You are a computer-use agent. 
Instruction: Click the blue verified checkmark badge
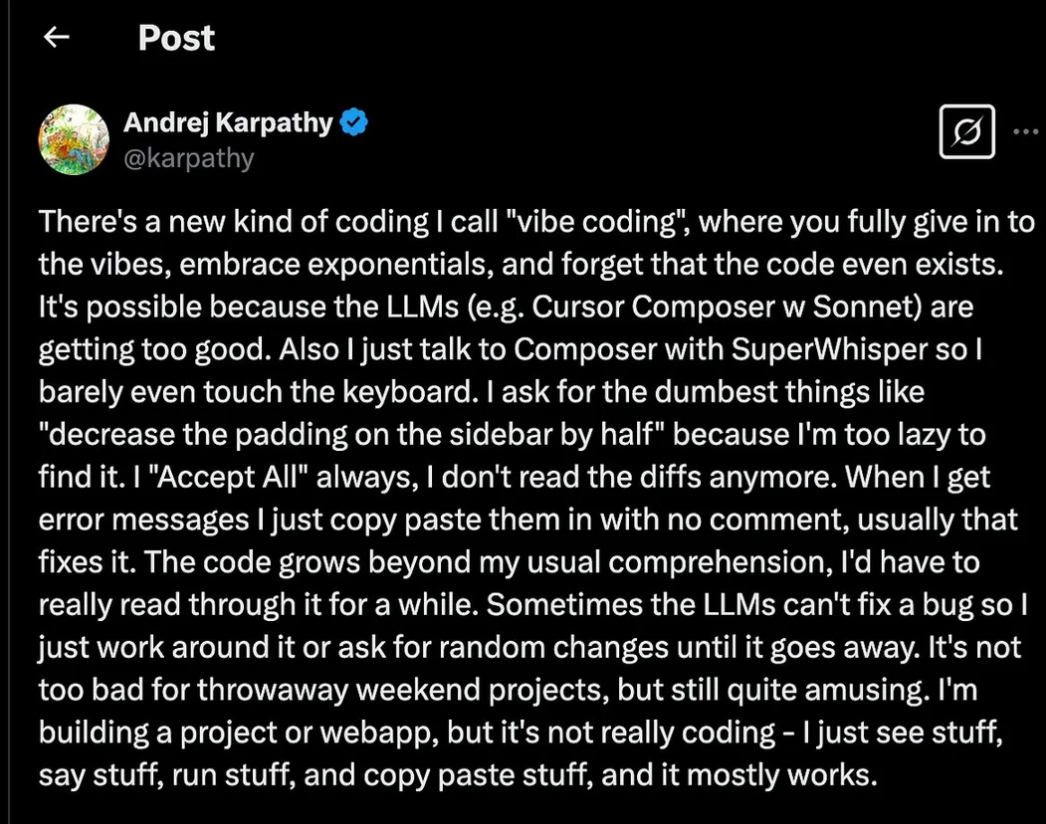[x=351, y=122]
